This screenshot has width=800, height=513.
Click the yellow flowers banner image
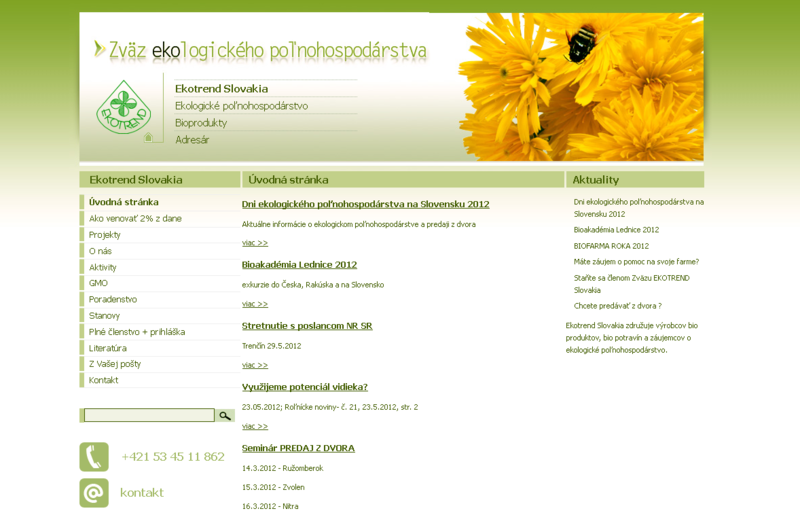582,87
